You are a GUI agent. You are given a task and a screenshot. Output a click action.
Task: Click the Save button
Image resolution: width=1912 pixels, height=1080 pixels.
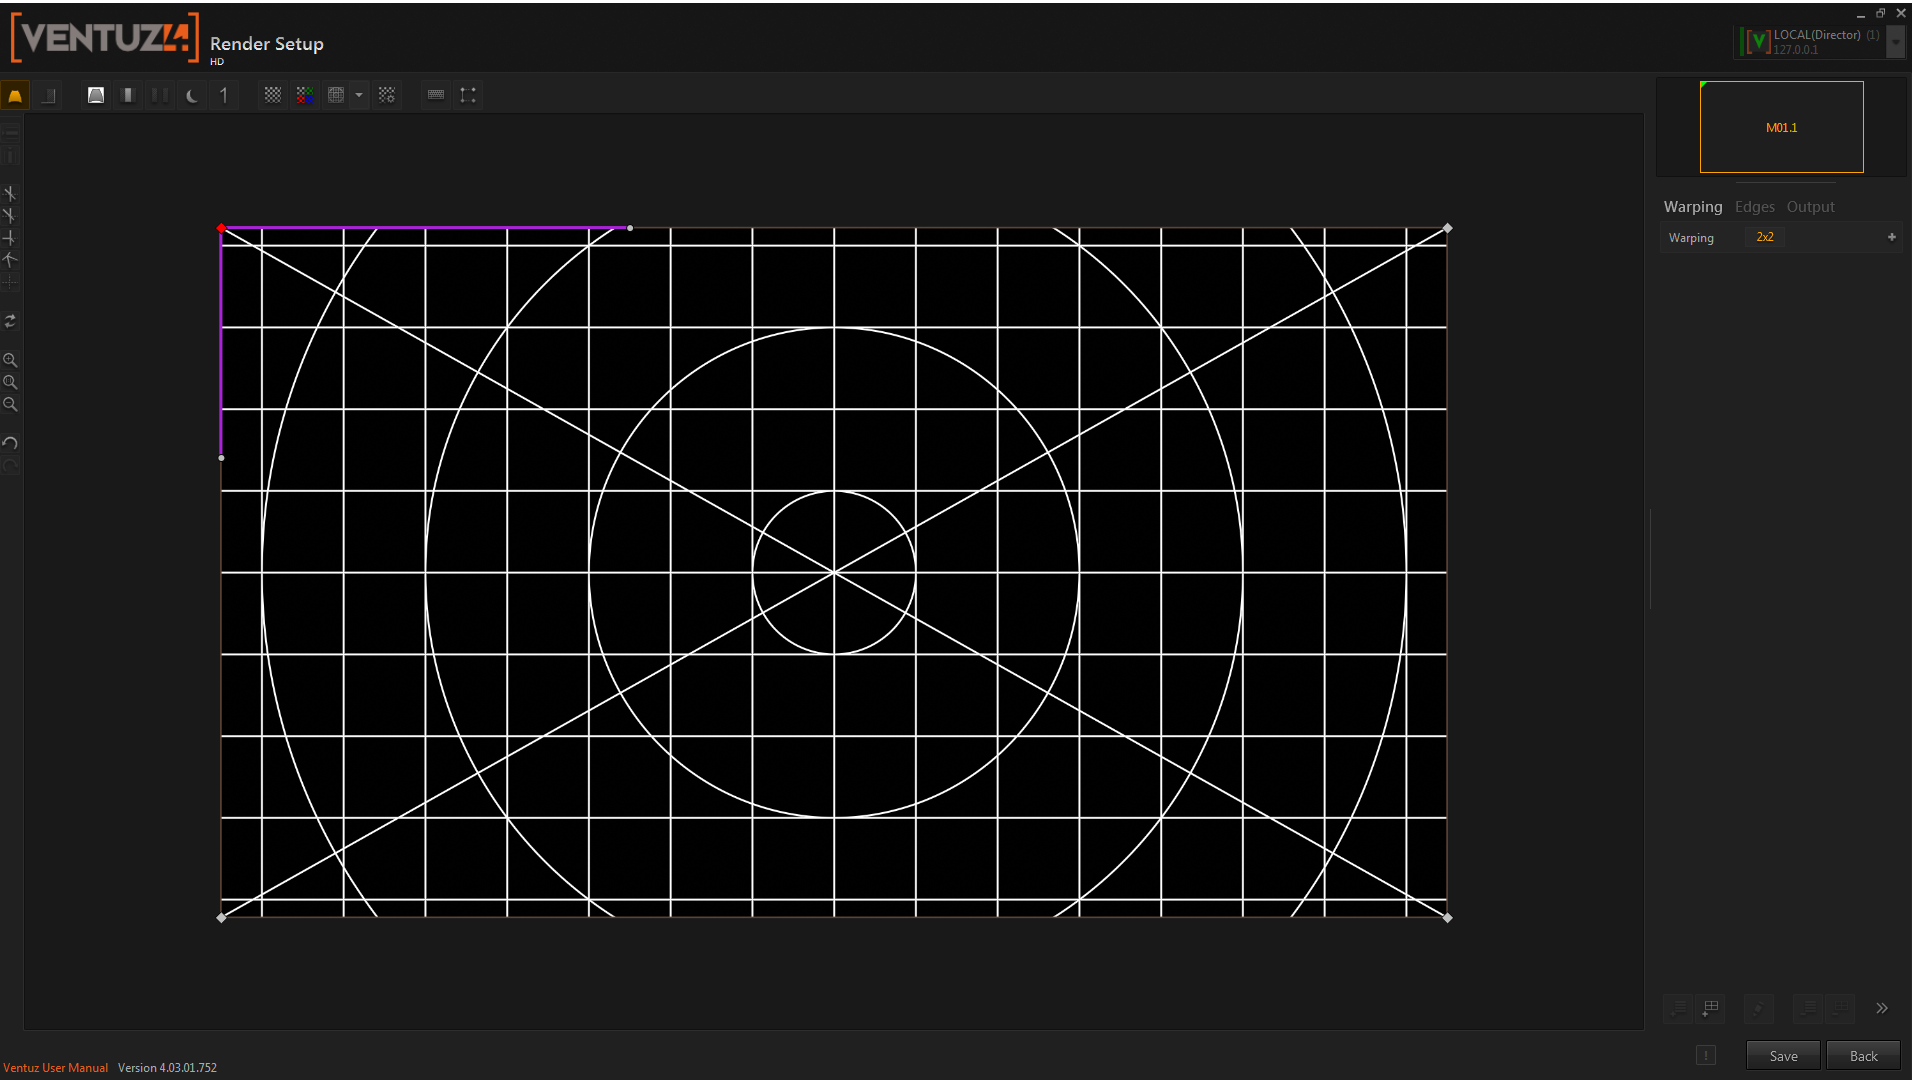tap(1782, 1056)
